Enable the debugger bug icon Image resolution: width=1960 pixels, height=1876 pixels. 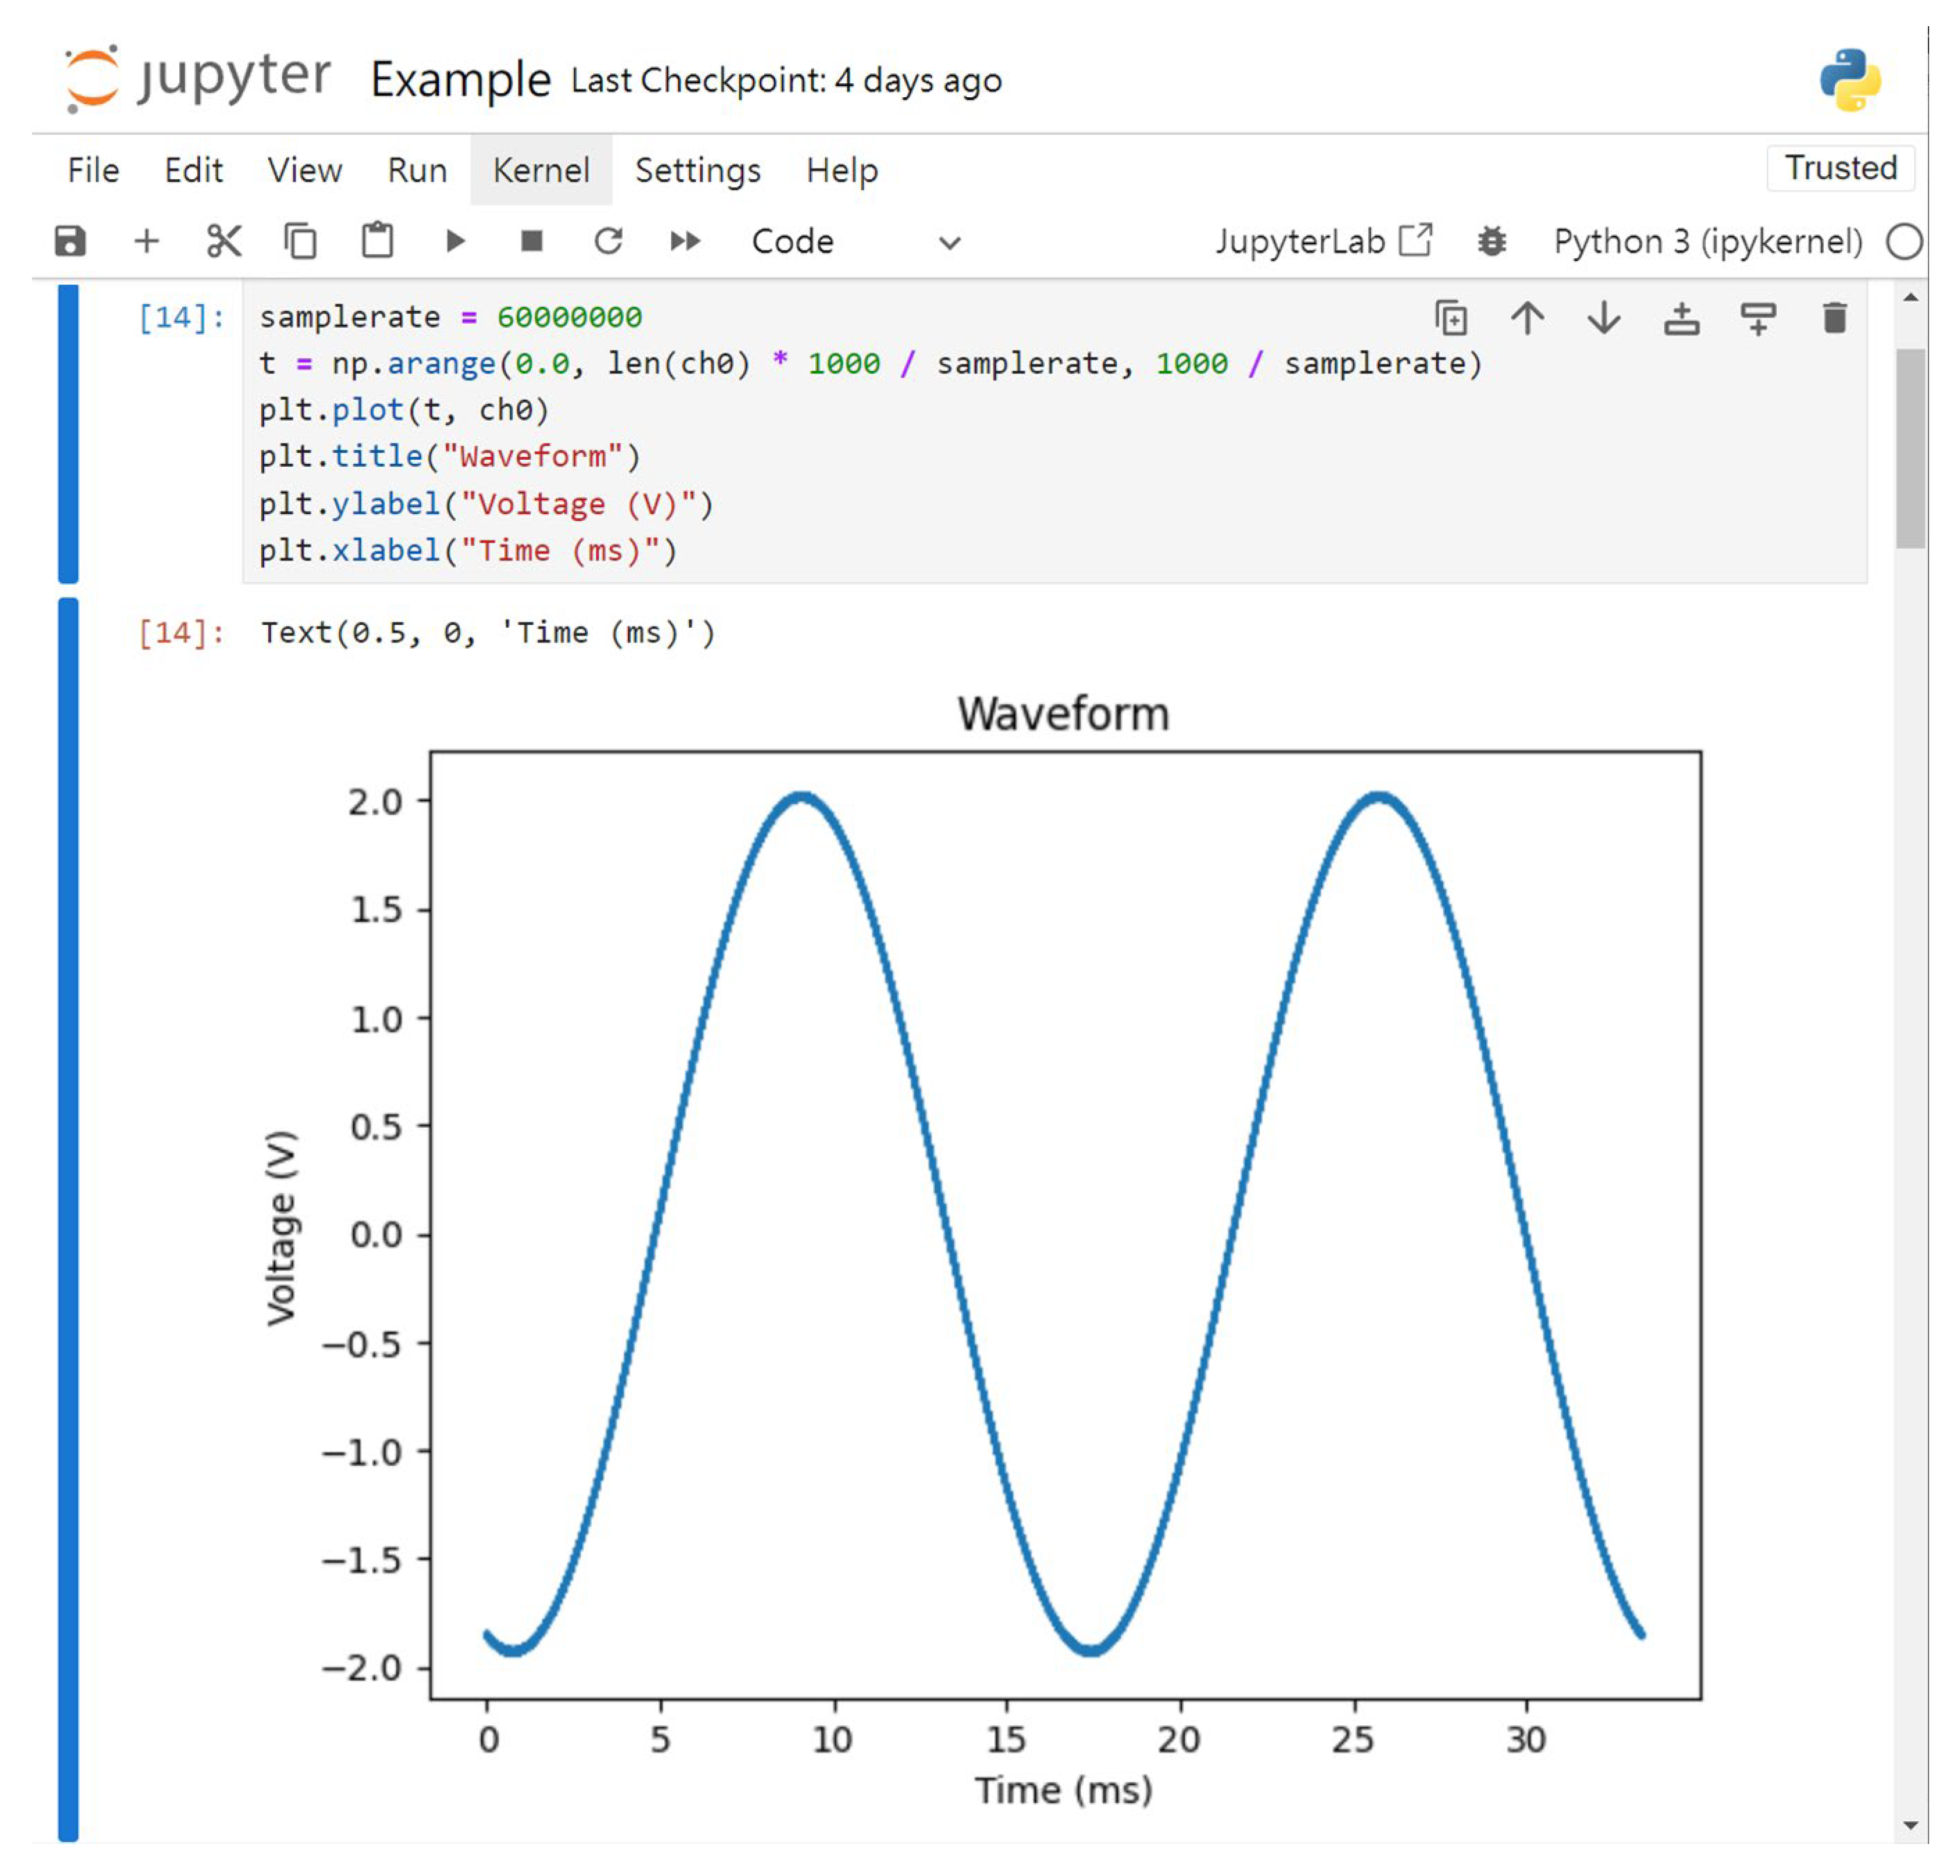[1492, 241]
